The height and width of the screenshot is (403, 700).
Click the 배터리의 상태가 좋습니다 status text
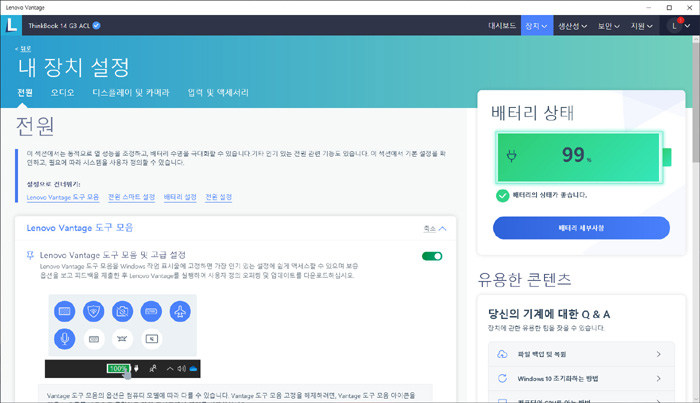550,195
